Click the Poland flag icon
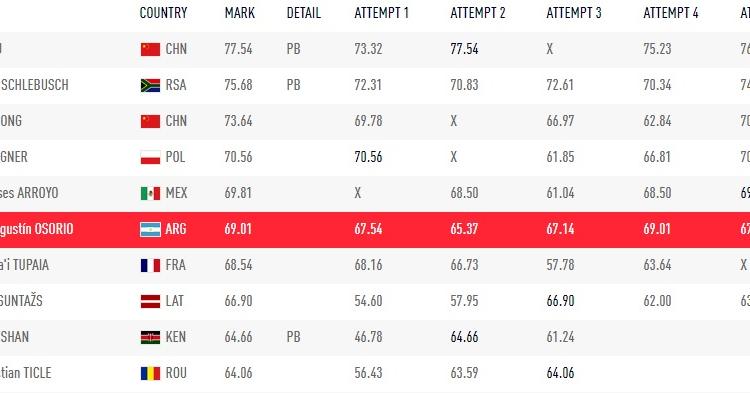This screenshot has width=750, height=393. pos(150,157)
